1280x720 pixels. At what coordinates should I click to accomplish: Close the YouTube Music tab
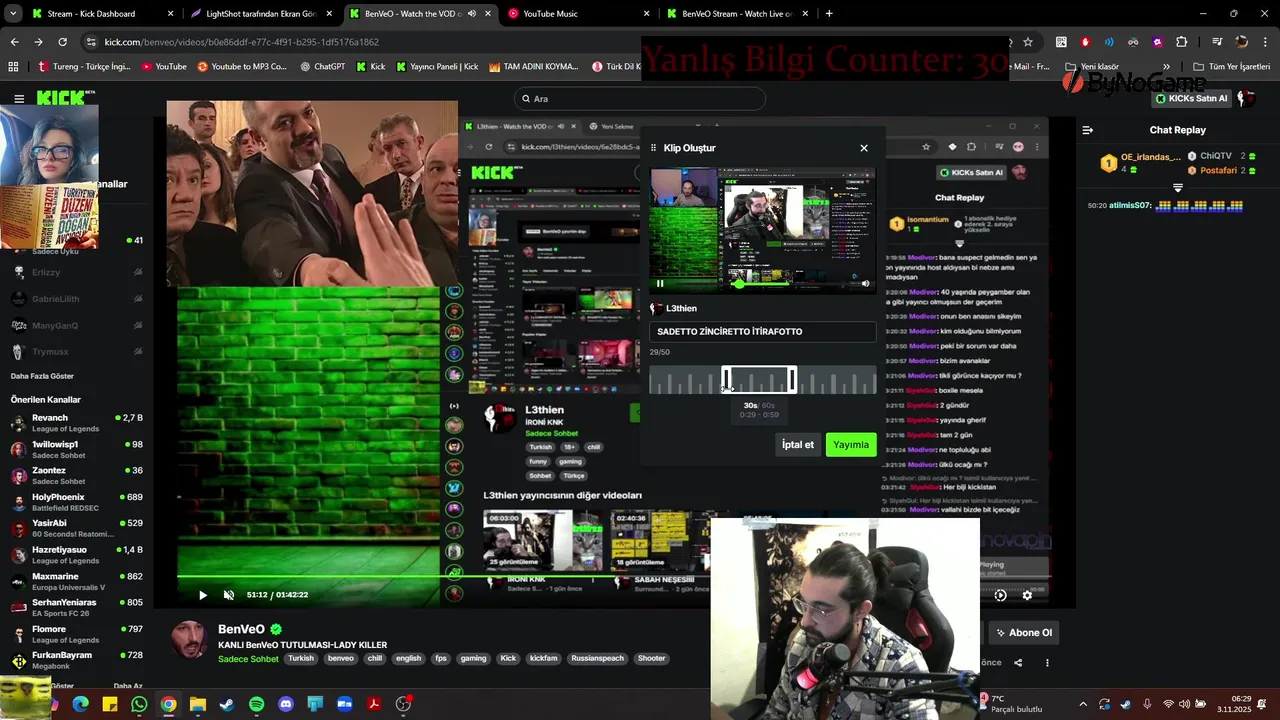coord(647,14)
